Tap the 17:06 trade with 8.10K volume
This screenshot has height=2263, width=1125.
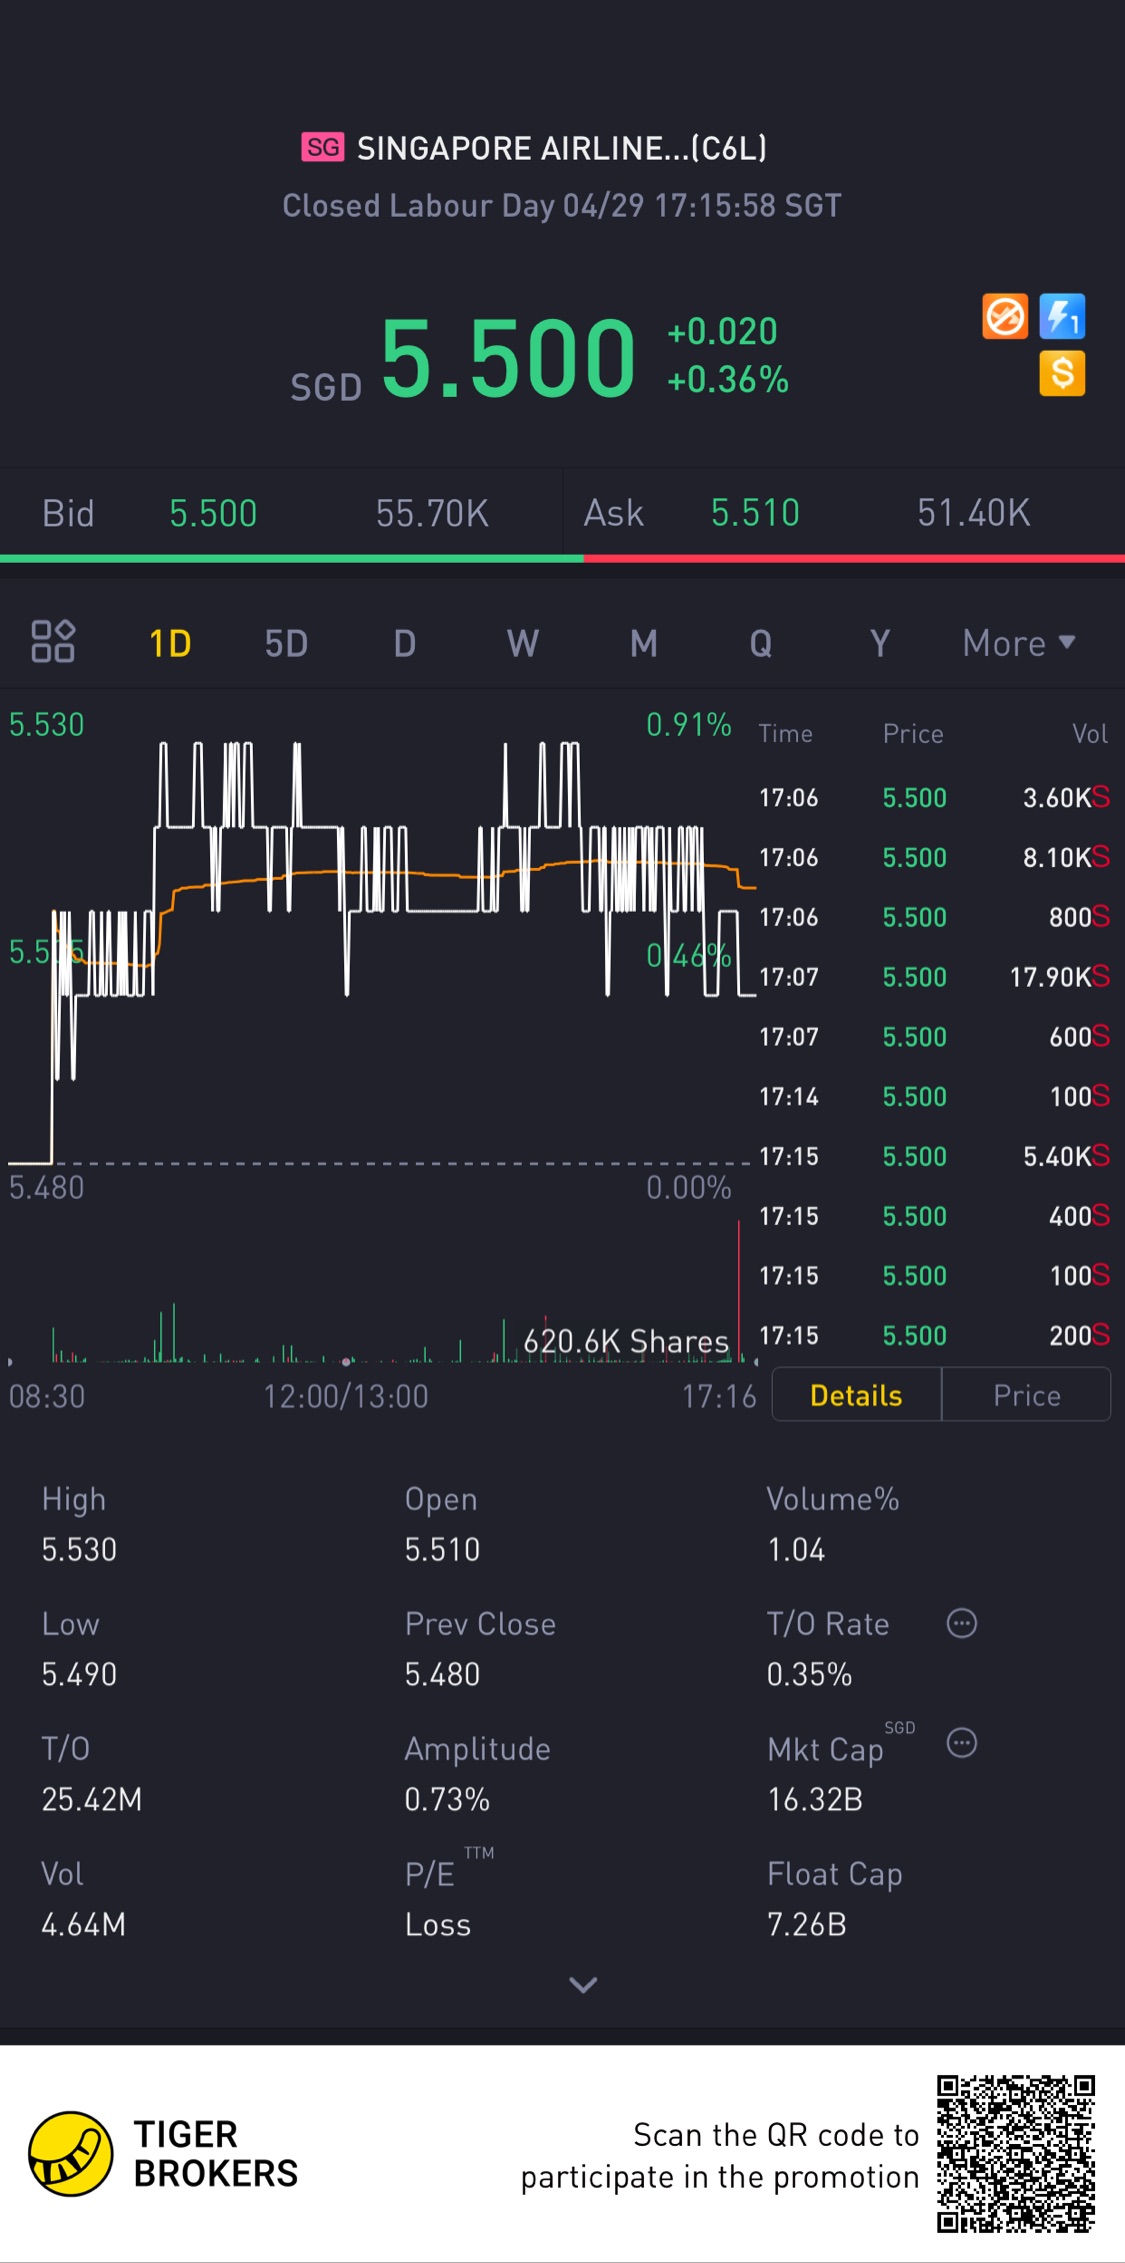pos(934,858)
